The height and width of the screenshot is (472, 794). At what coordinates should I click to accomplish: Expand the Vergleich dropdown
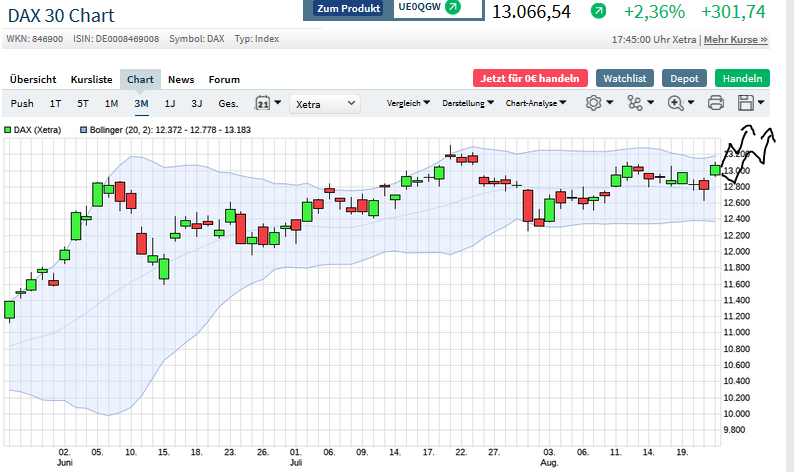(x=408, y=103)
